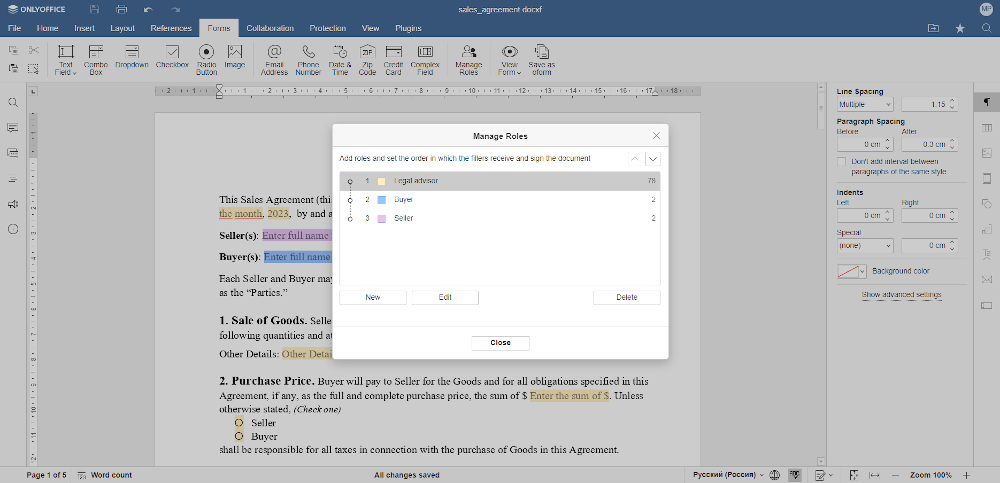1000x483 pixels.
Task: Click the Email Address field icon
Action: pyautogui.click(x=274, y=54)
